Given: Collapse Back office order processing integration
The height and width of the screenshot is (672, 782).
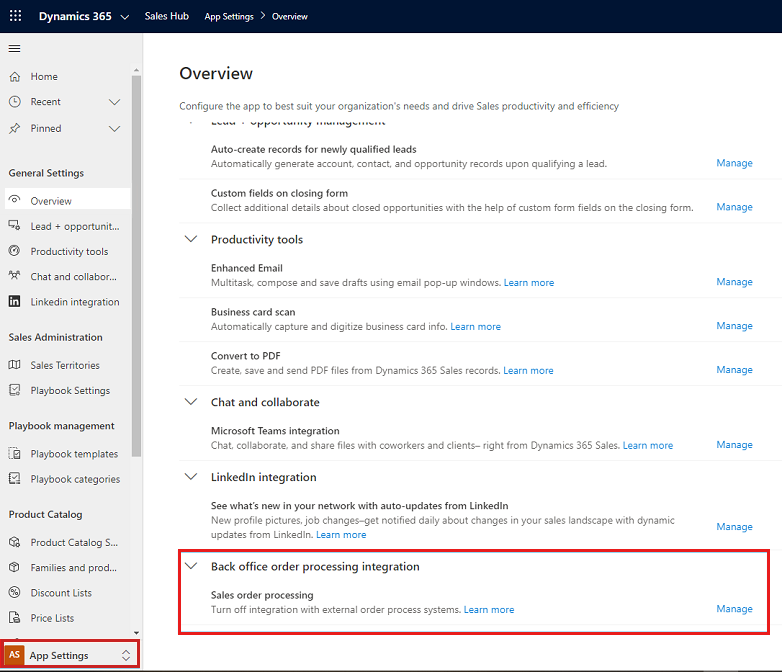Looking at the screenshot, I should 191,566.
